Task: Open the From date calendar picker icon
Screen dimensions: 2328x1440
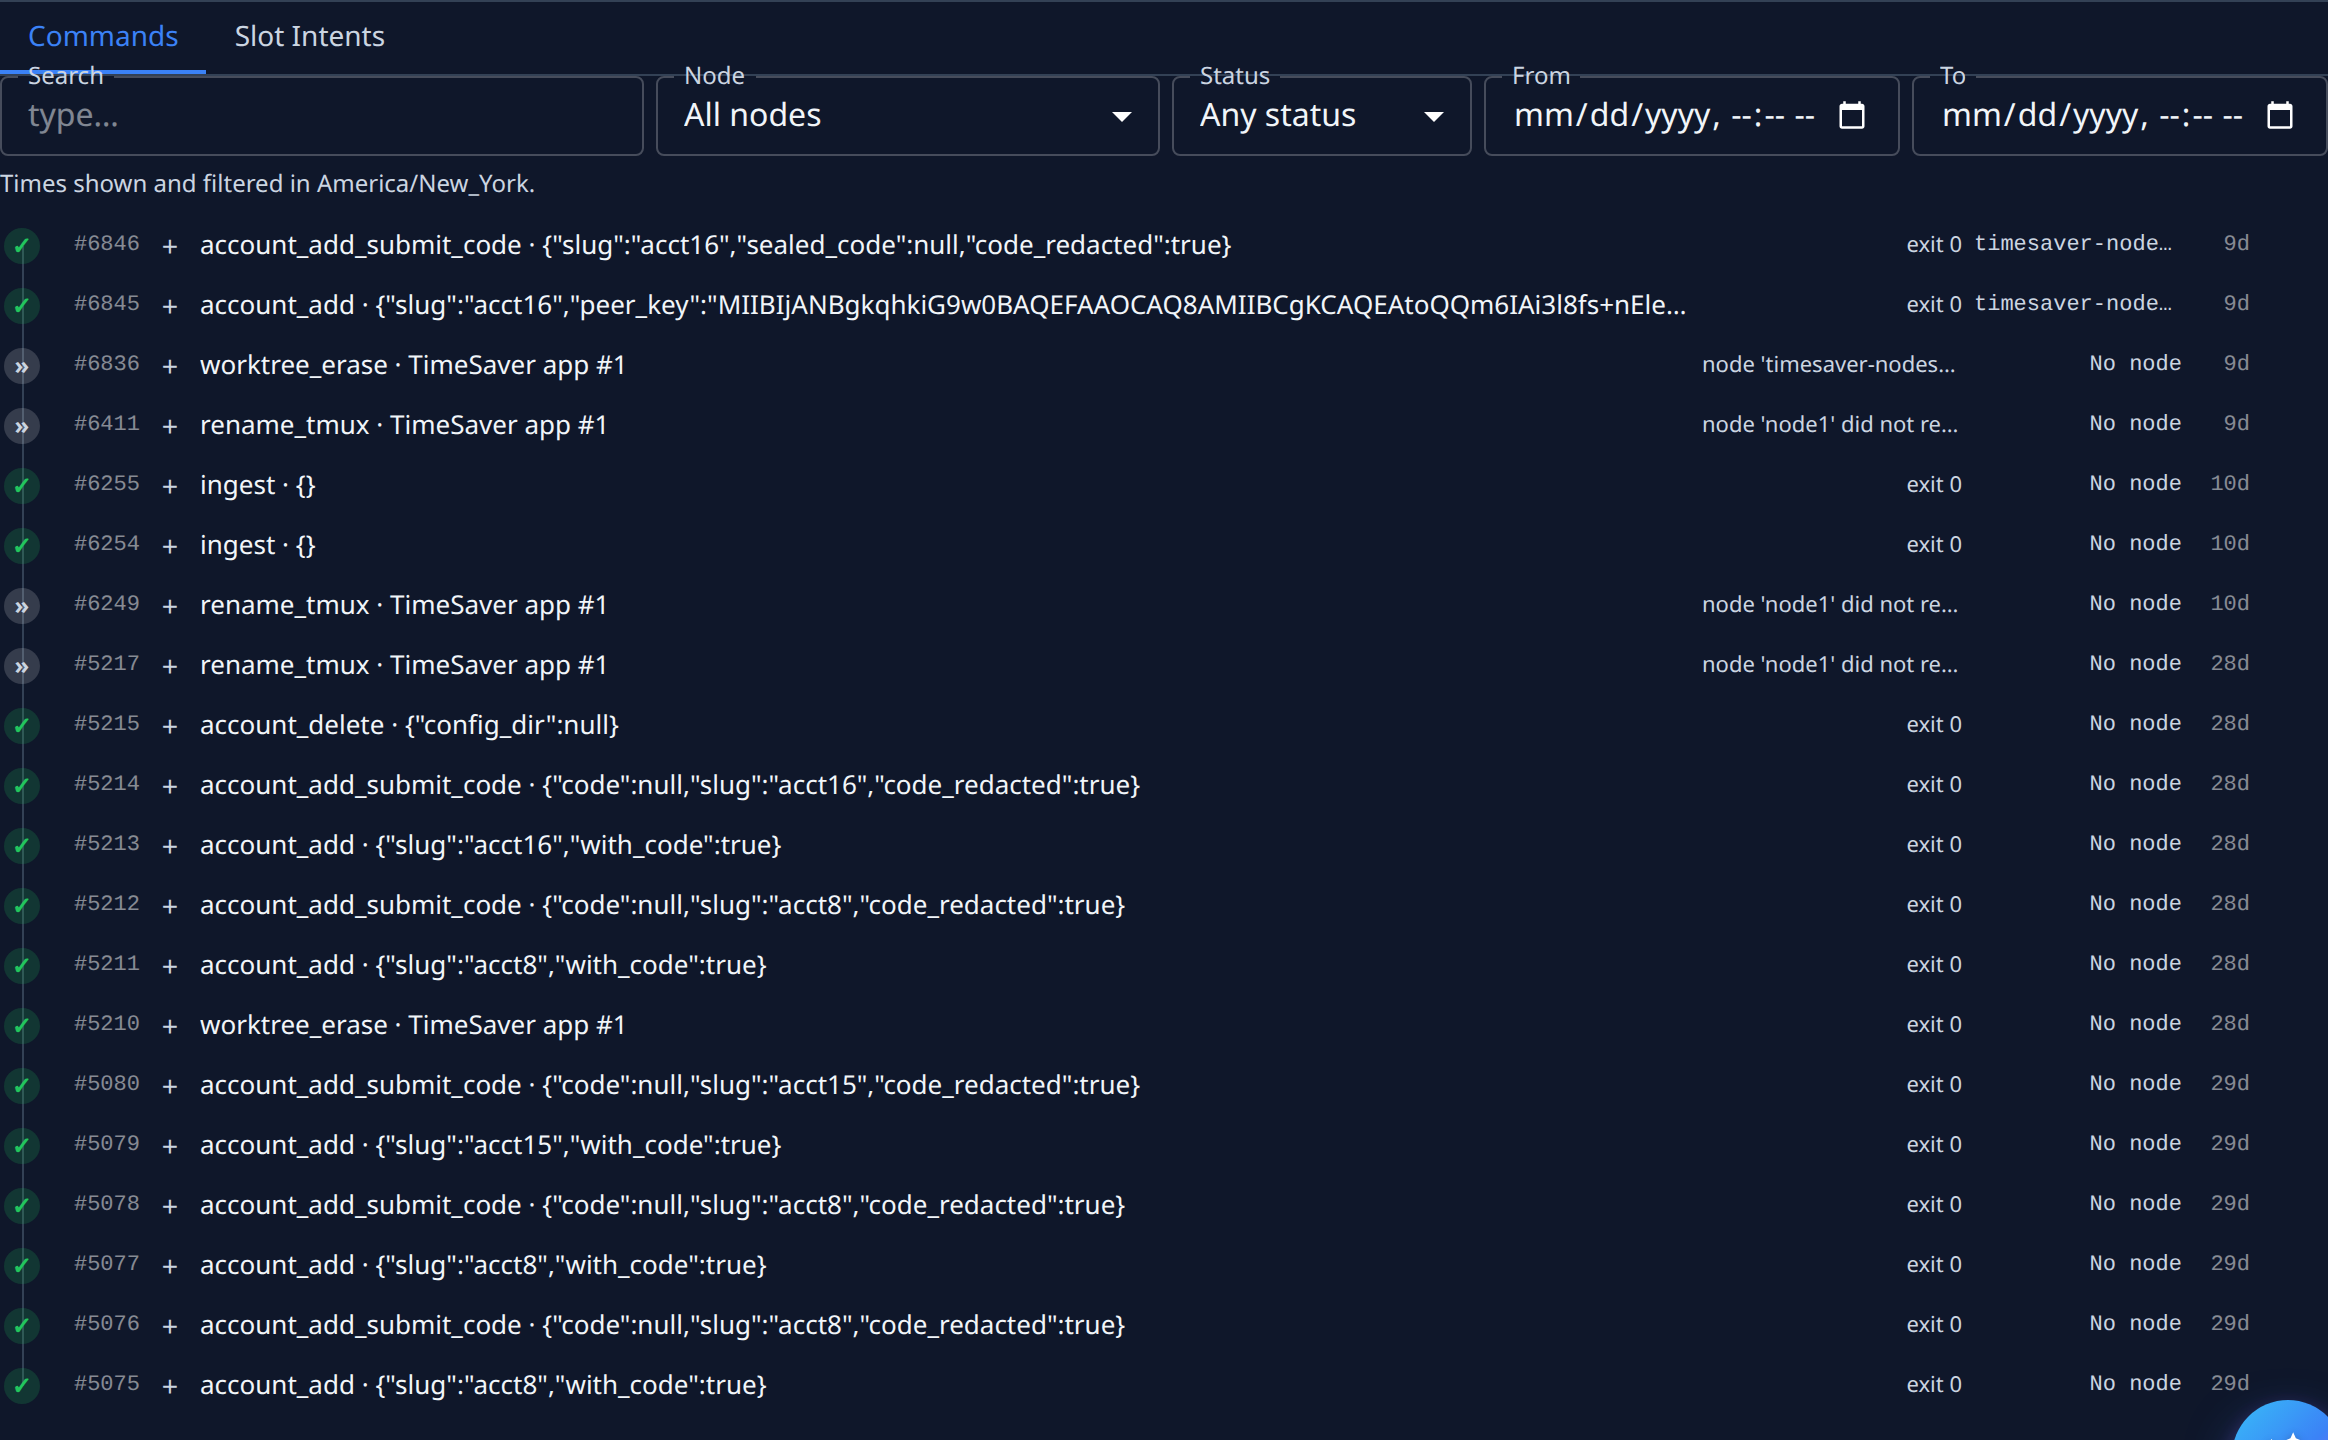Action: coord(1852,115)
